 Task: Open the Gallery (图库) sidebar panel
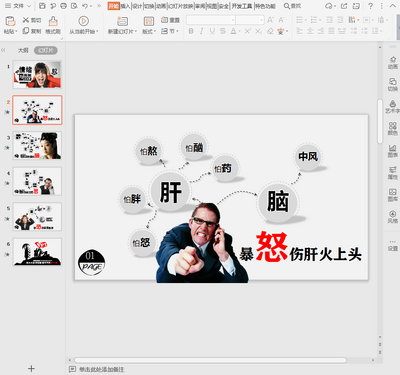click(393, 195)
